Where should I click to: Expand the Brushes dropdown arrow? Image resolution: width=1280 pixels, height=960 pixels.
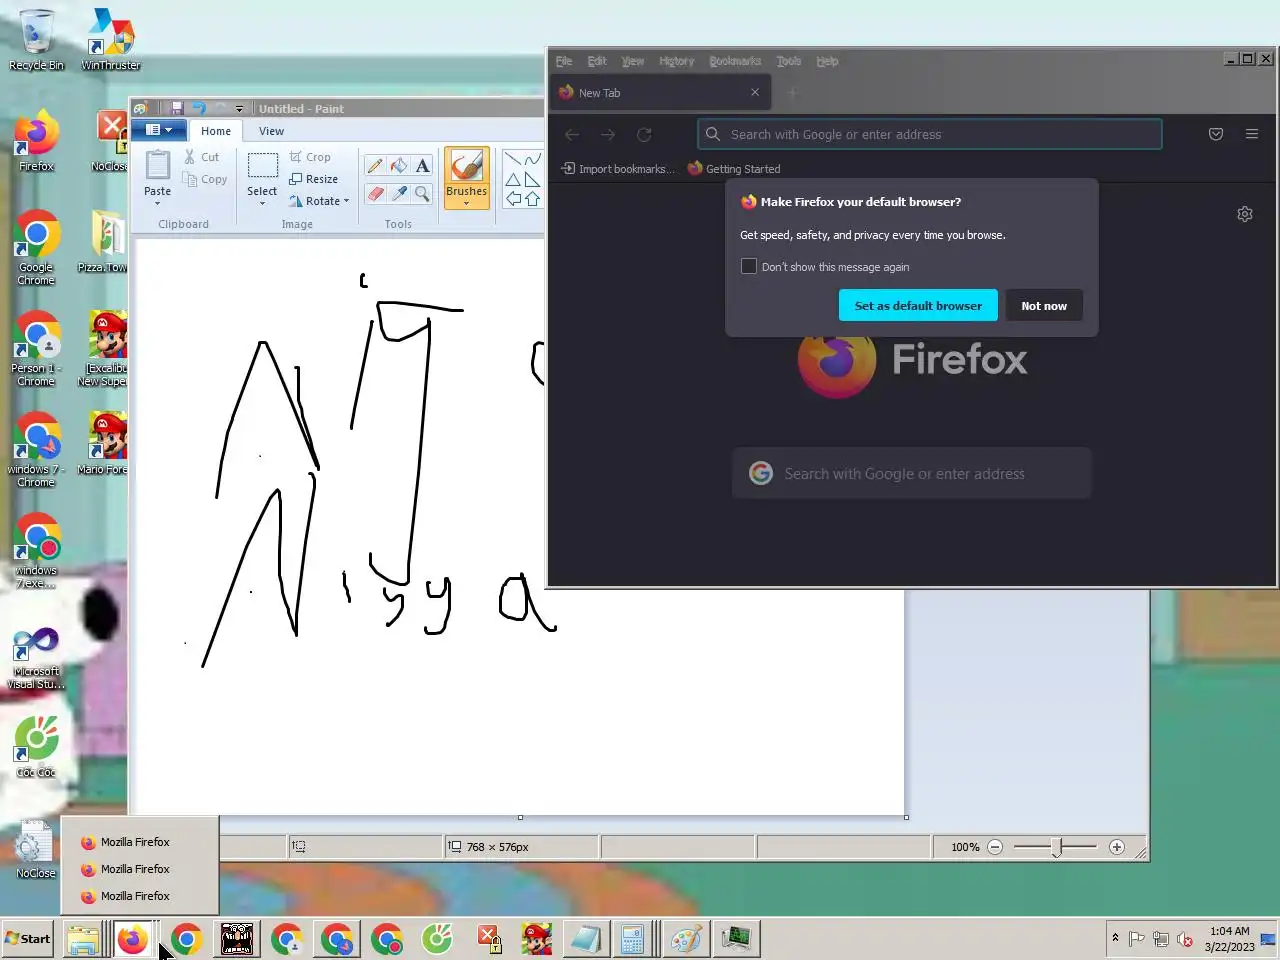pyautogui.click(x=466, y=204)
